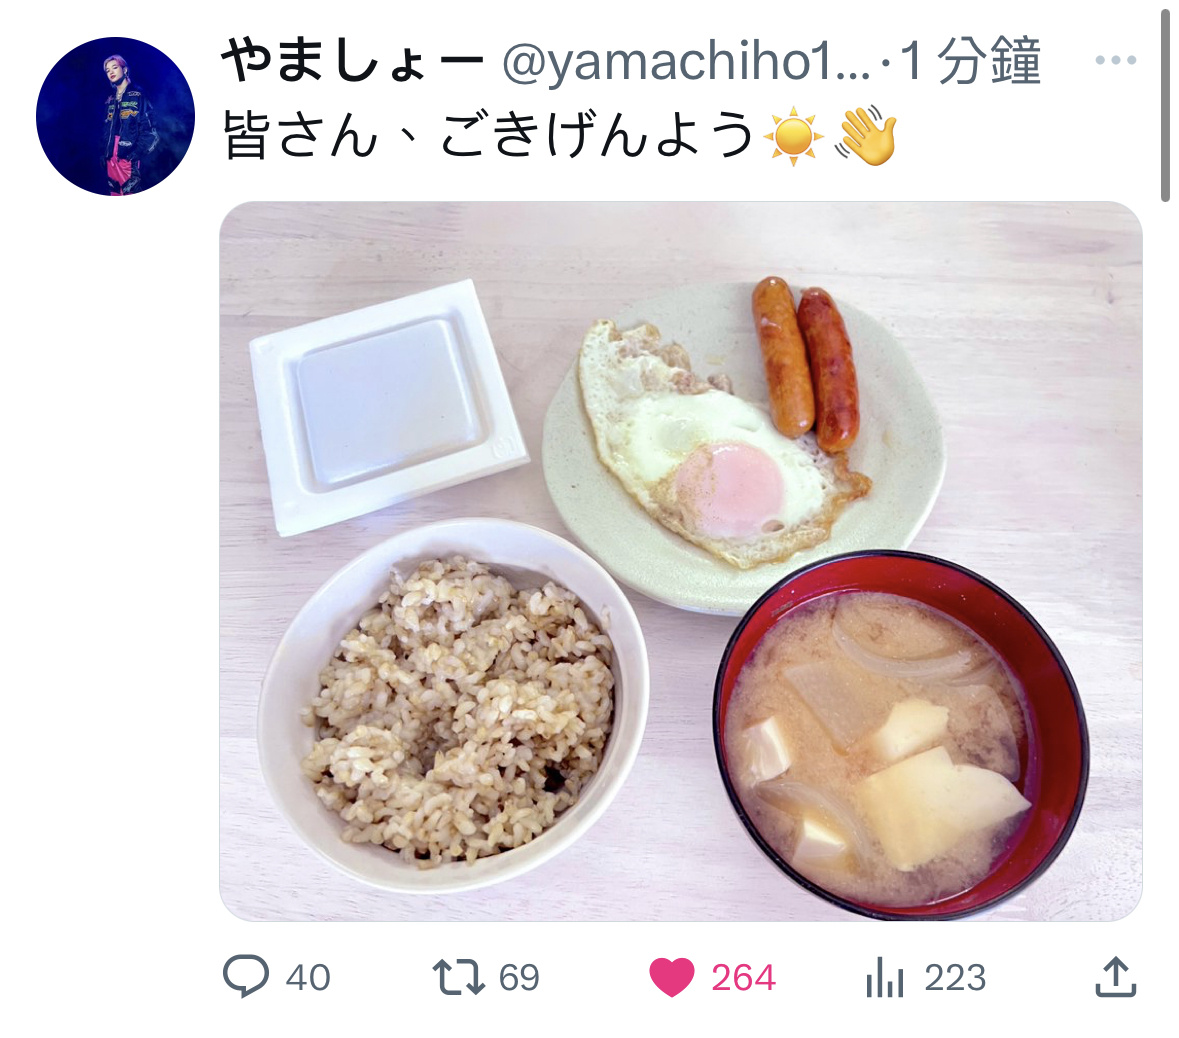Viewport: 1179px width, 1038px height.
Task: Unlike the post via pink heart
Action: pos(671,978)
